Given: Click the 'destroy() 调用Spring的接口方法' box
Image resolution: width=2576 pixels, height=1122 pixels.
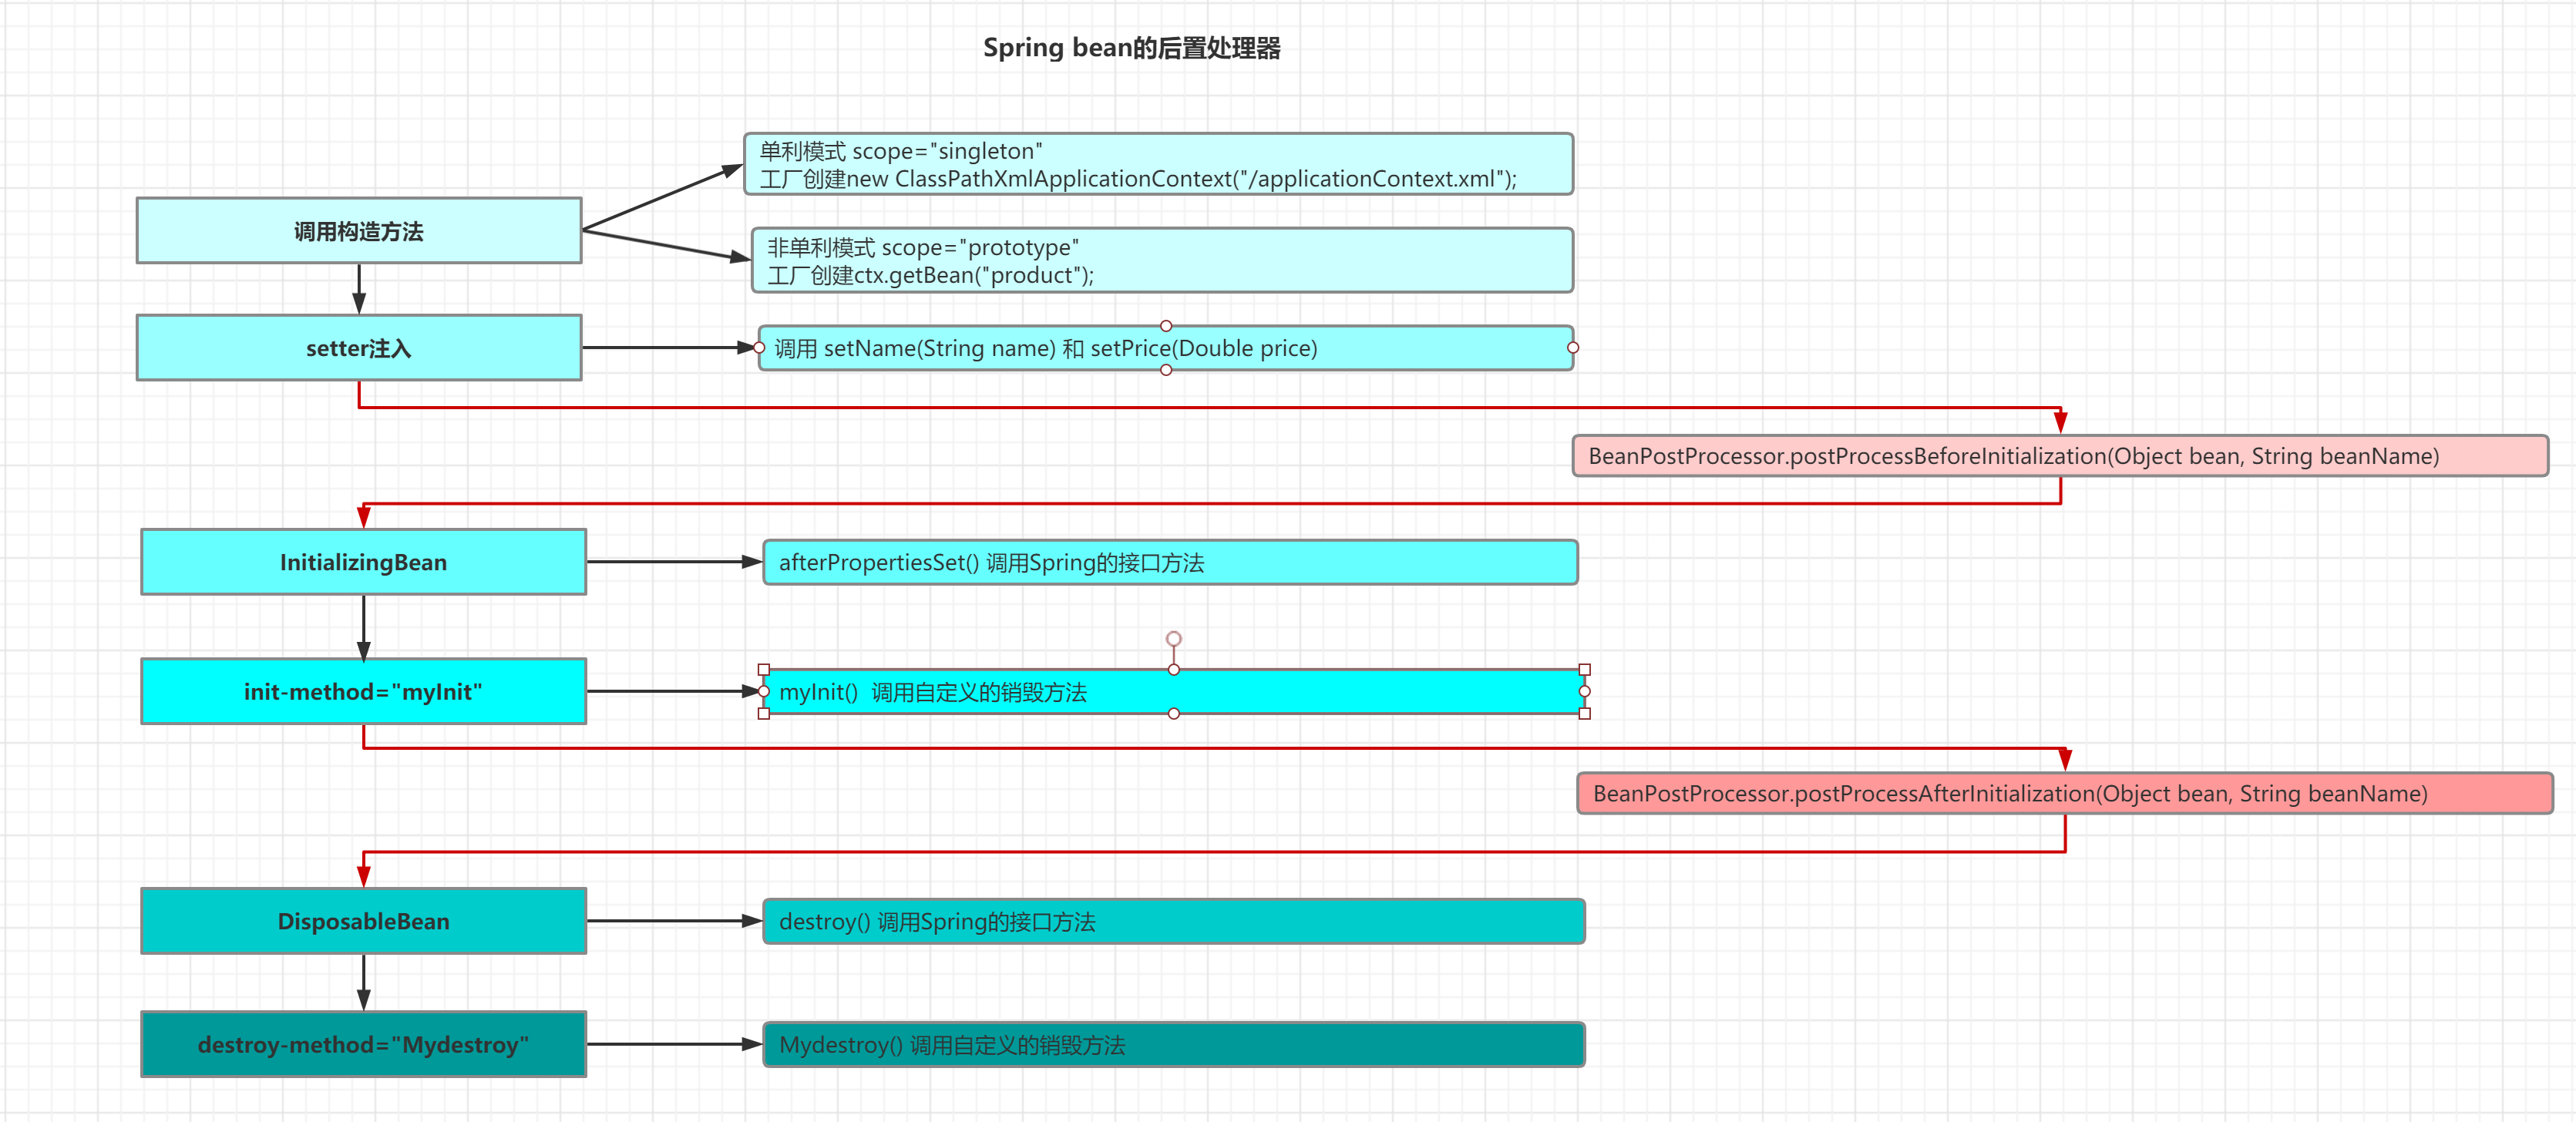Looking at the screenshot, I should pos(1174,921).
